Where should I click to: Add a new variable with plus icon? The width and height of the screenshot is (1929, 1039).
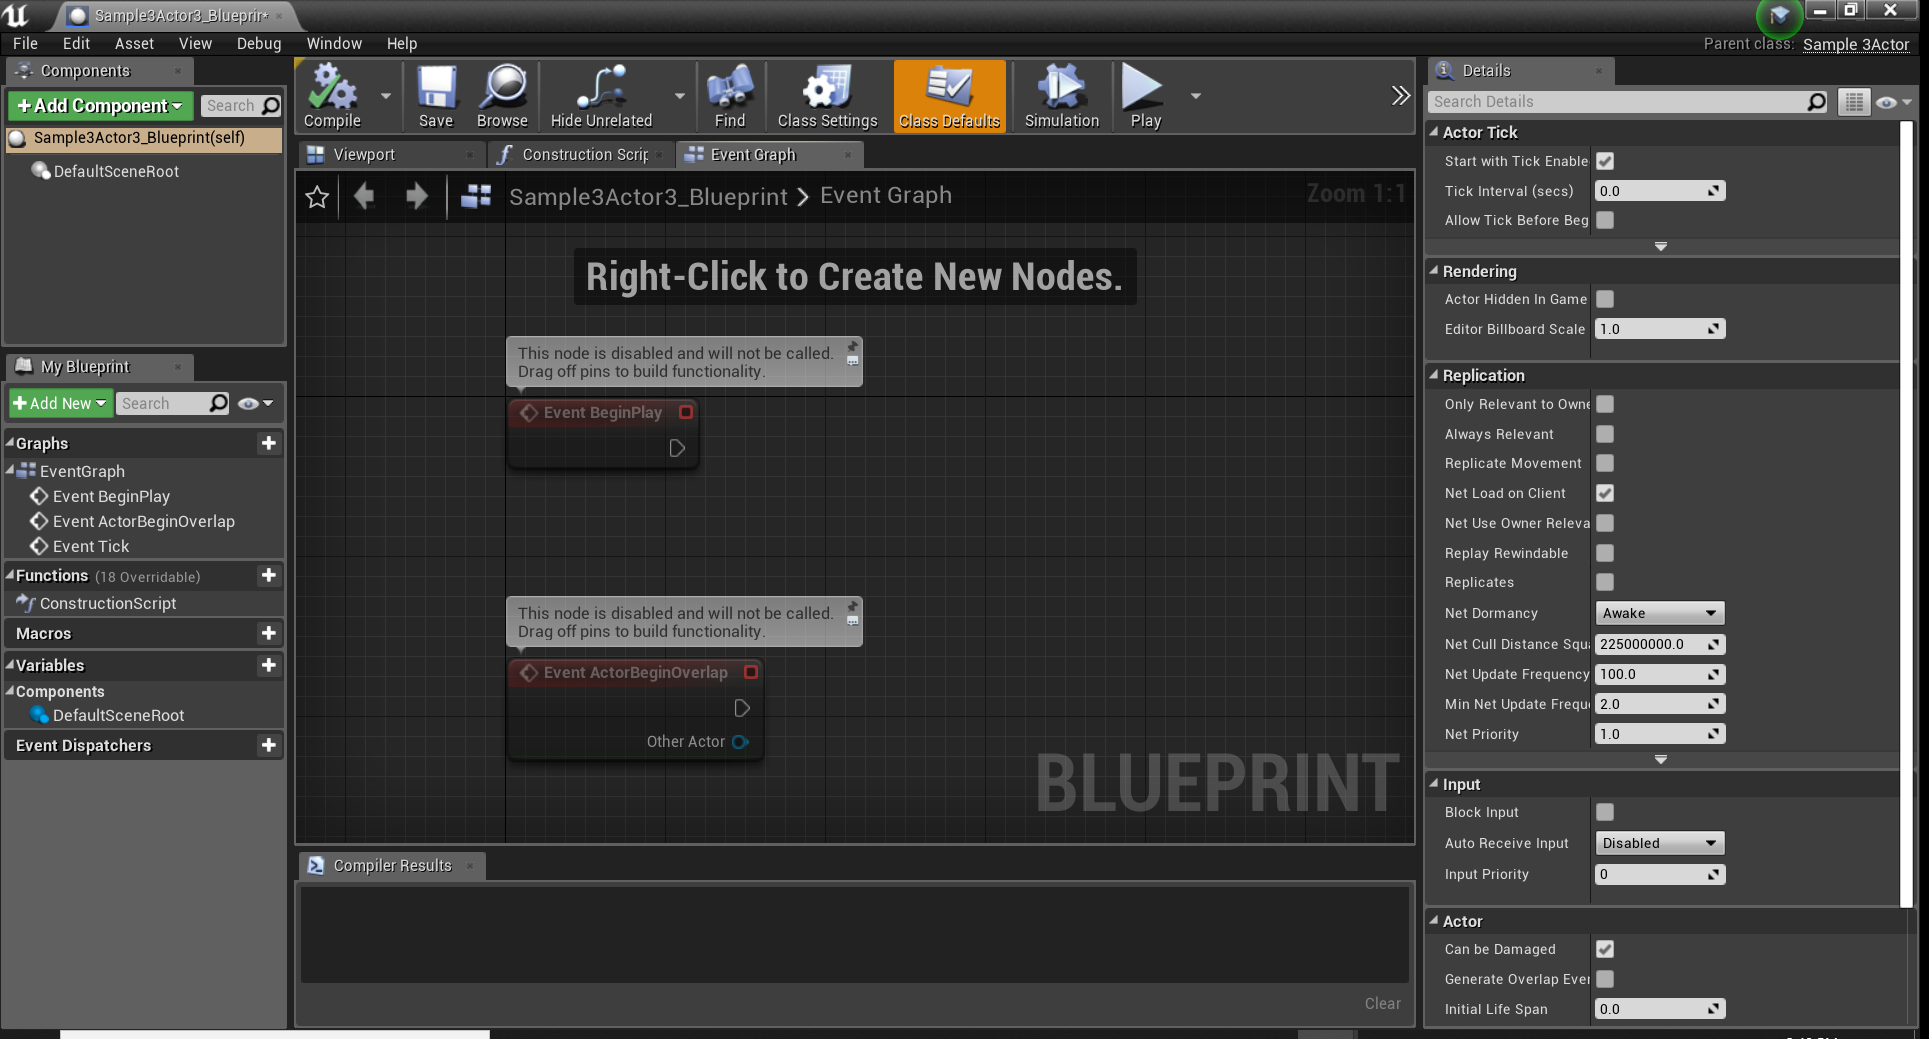click(268, 665)
